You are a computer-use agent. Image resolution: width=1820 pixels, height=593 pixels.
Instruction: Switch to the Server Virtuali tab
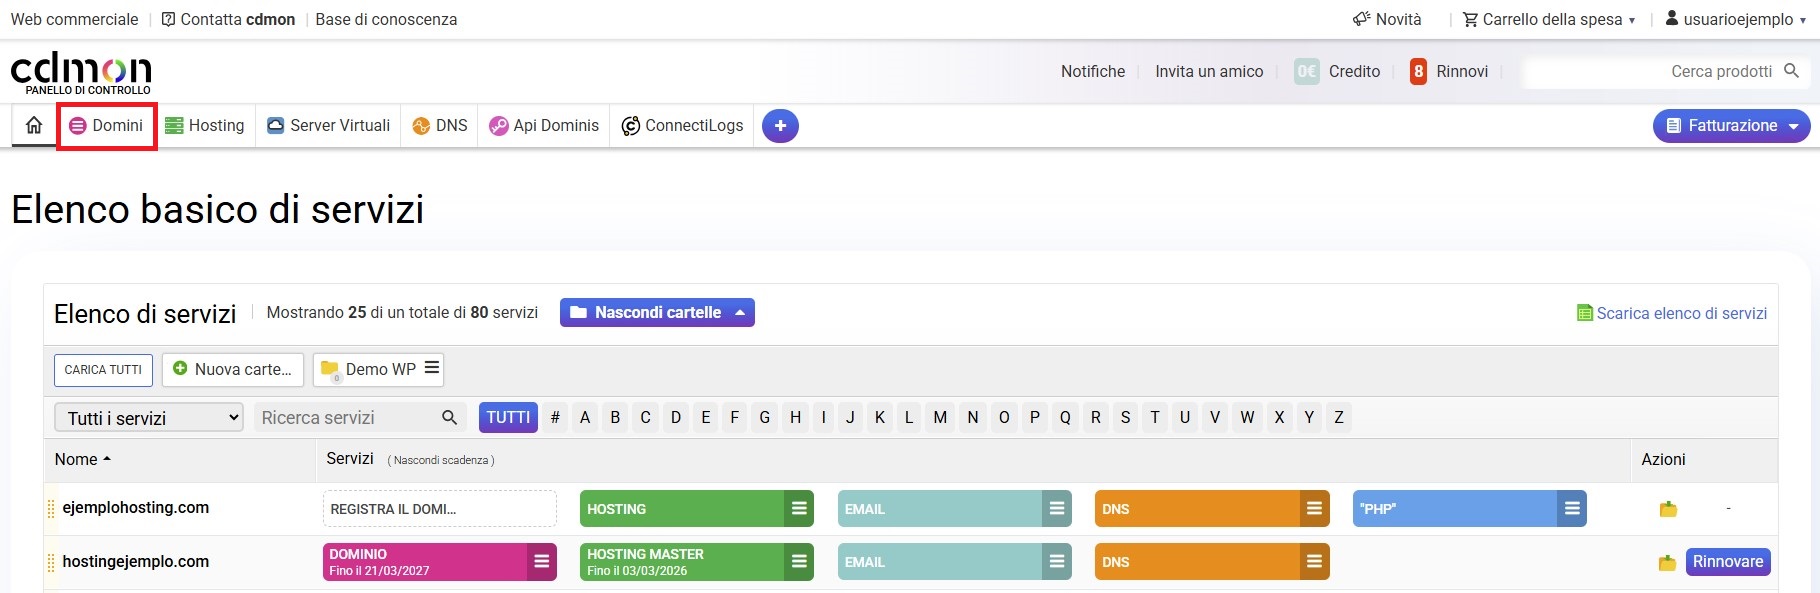coord(328,126)
